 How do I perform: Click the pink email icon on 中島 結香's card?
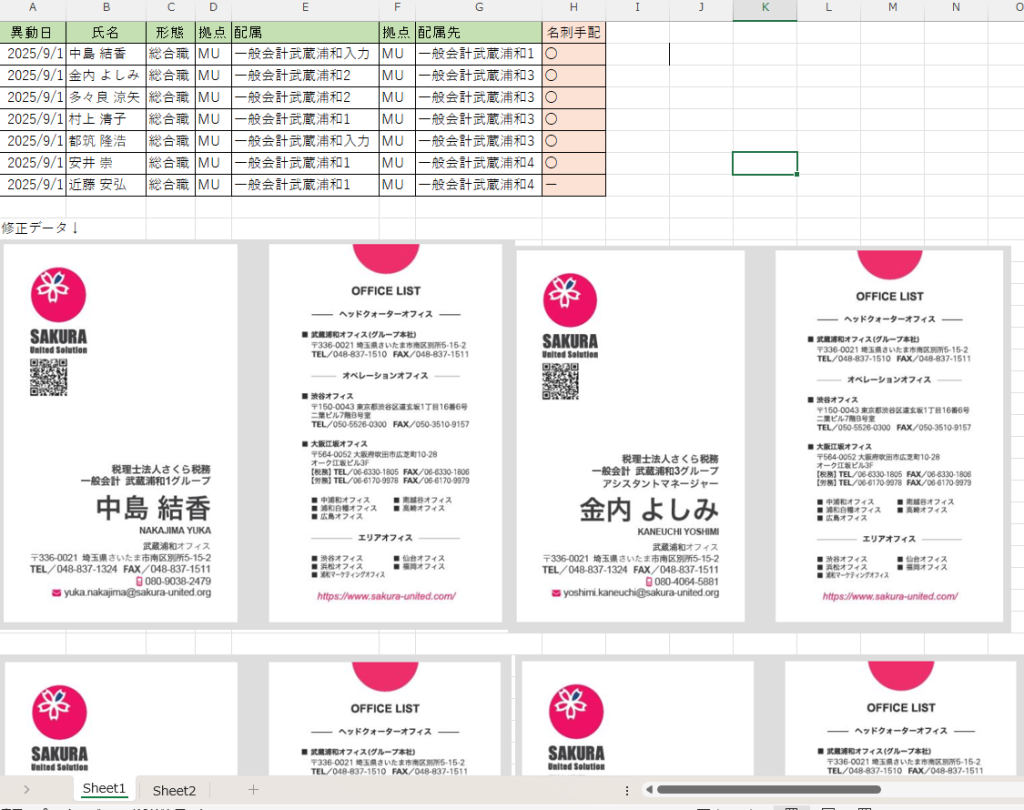click(56, 593)
